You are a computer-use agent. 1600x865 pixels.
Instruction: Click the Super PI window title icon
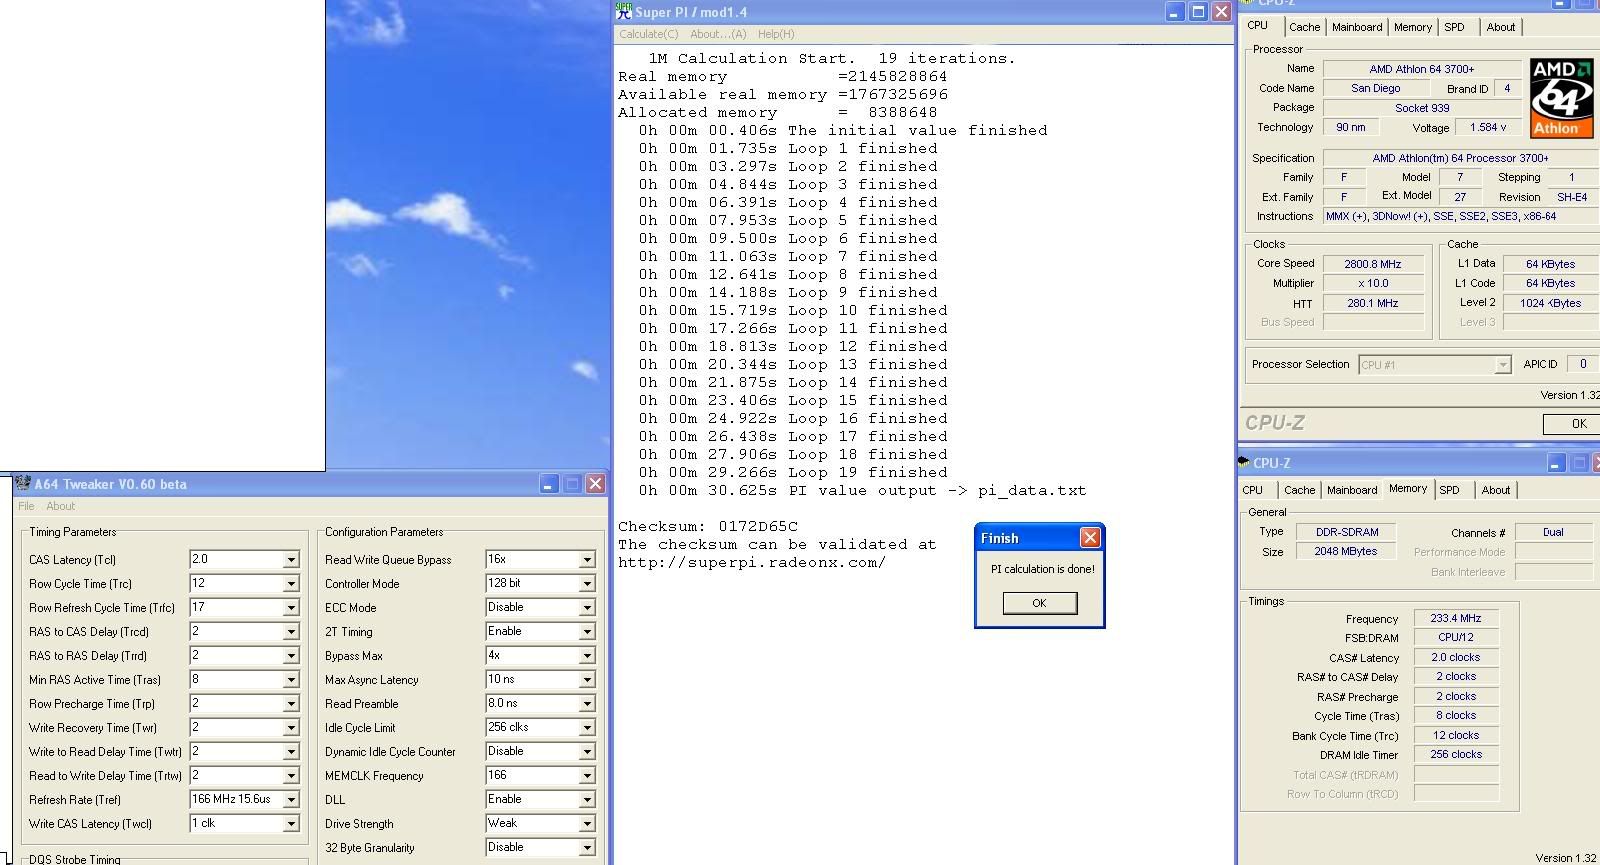[624, 12]
